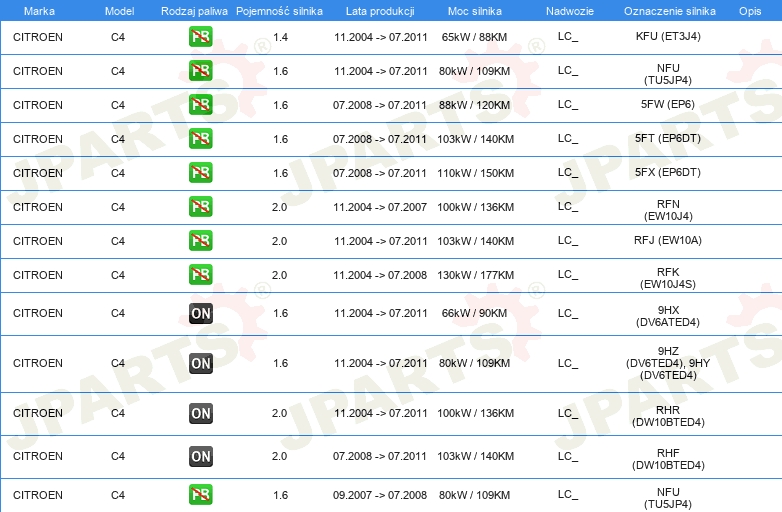
Task: Click the Pojemność silnika column header
Action: (x=279, y=11)
